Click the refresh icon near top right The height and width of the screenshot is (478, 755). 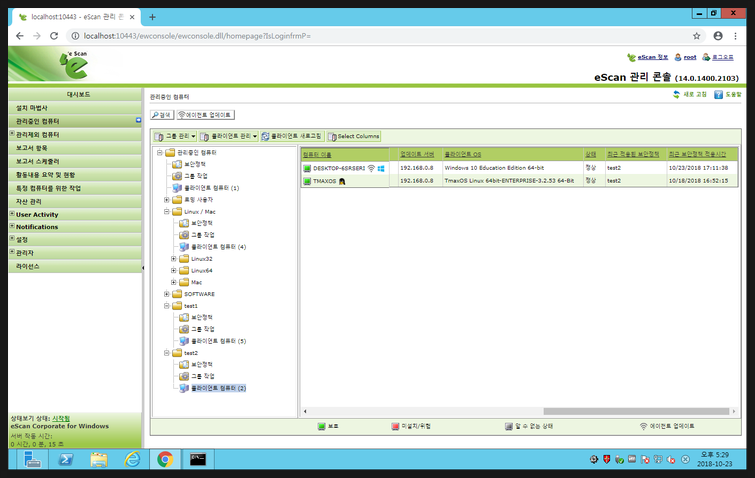coord(677,95)
